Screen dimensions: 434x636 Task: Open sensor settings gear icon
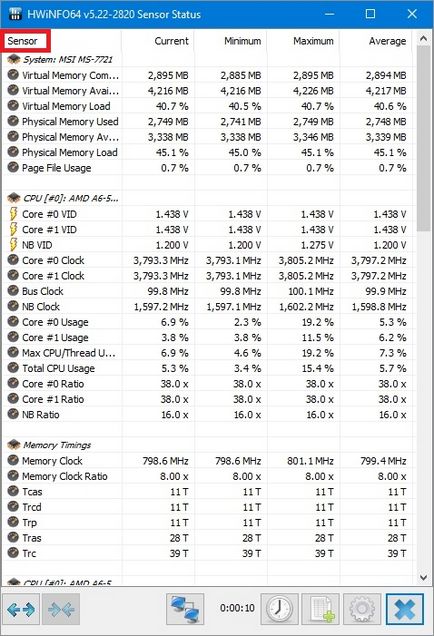362,609
